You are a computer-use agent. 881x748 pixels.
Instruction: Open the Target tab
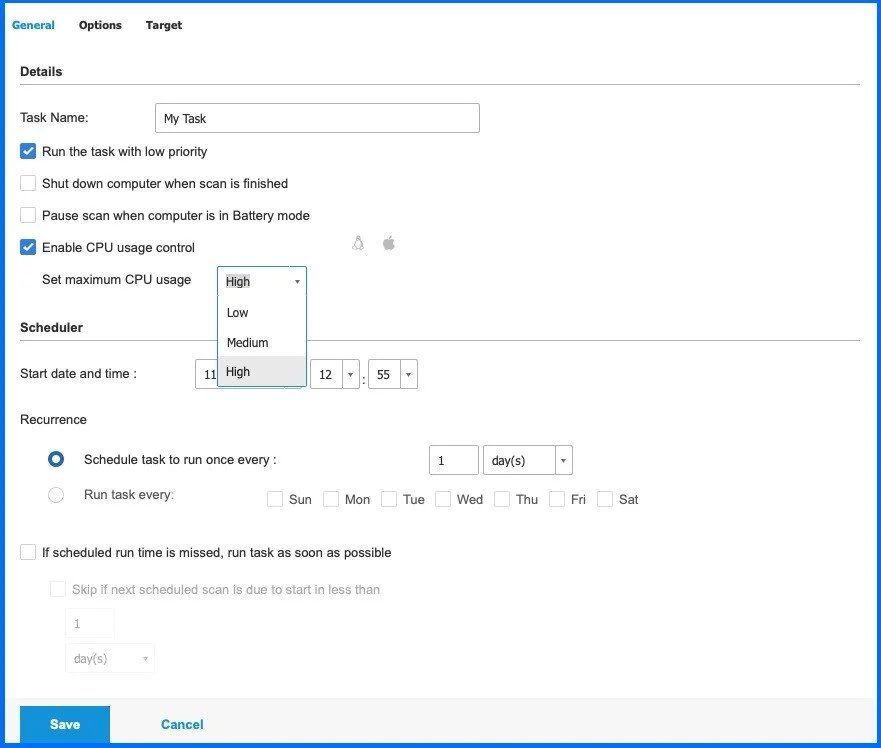point(164,25)
